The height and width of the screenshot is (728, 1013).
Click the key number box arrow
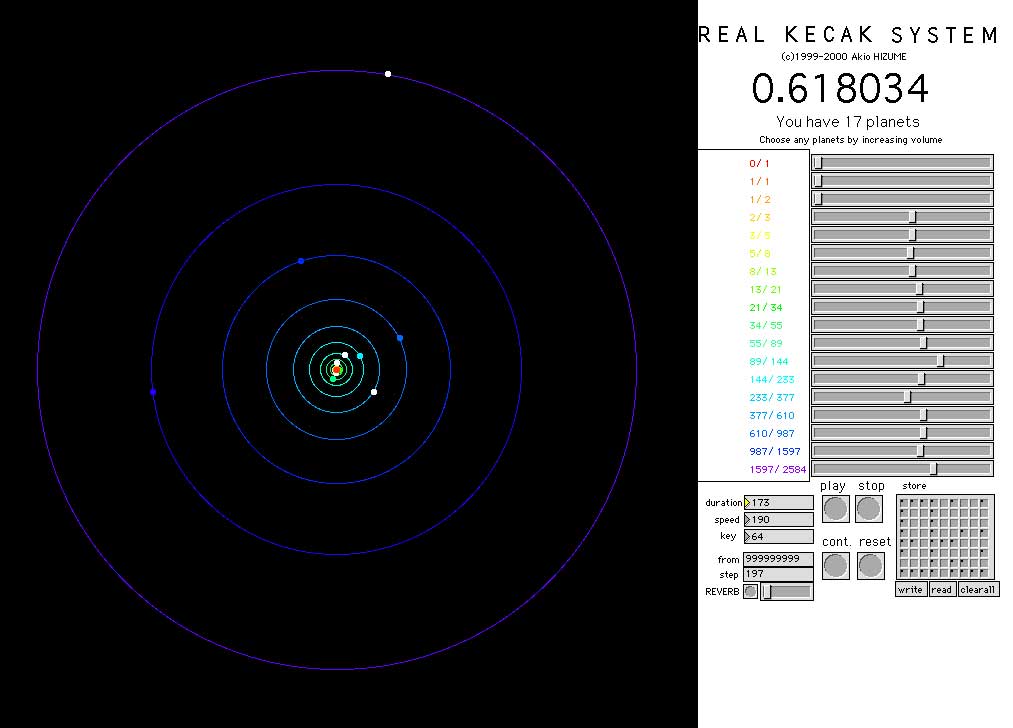pyautogui.click(x=747, y=537)
